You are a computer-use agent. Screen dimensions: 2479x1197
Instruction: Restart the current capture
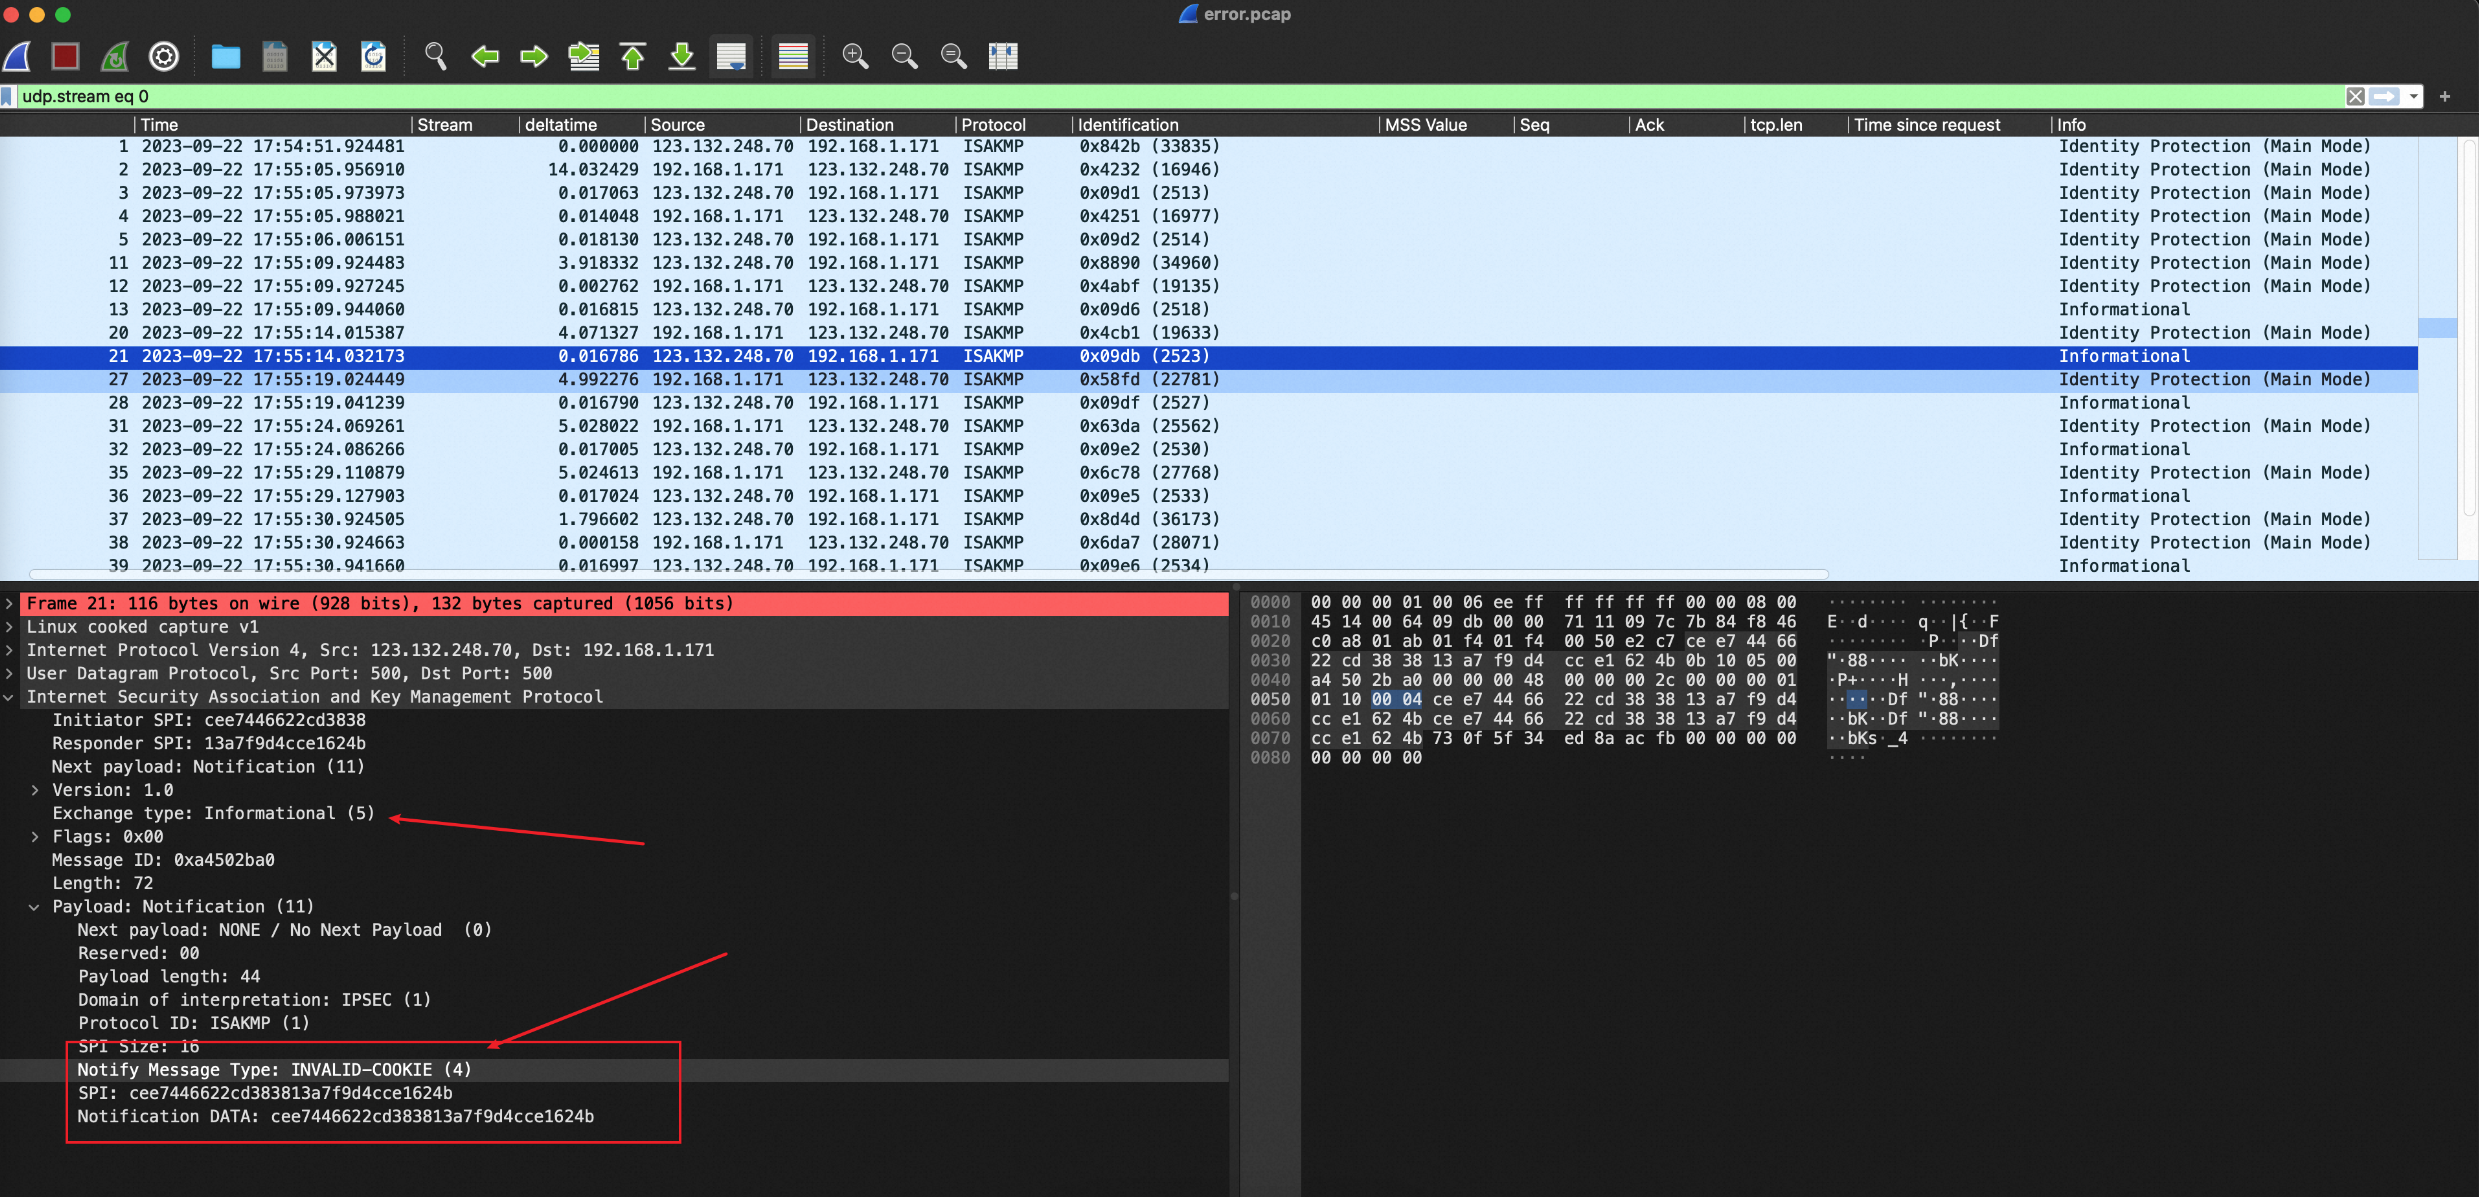pyautogui.click(x=115, y=56)
